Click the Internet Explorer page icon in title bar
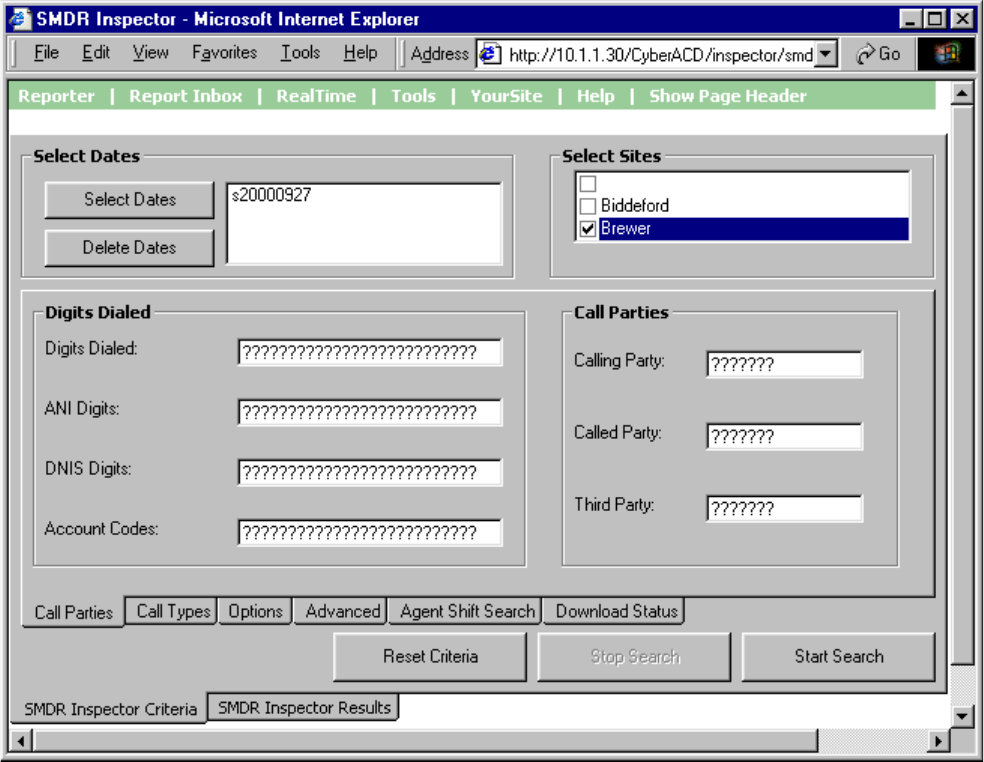Screen dimensions: 984x762 coord(20,18)
